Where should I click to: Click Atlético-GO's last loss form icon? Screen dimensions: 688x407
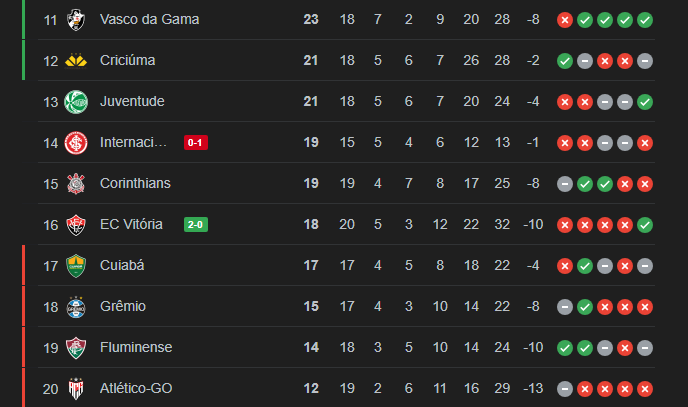(x=645, y=389)
